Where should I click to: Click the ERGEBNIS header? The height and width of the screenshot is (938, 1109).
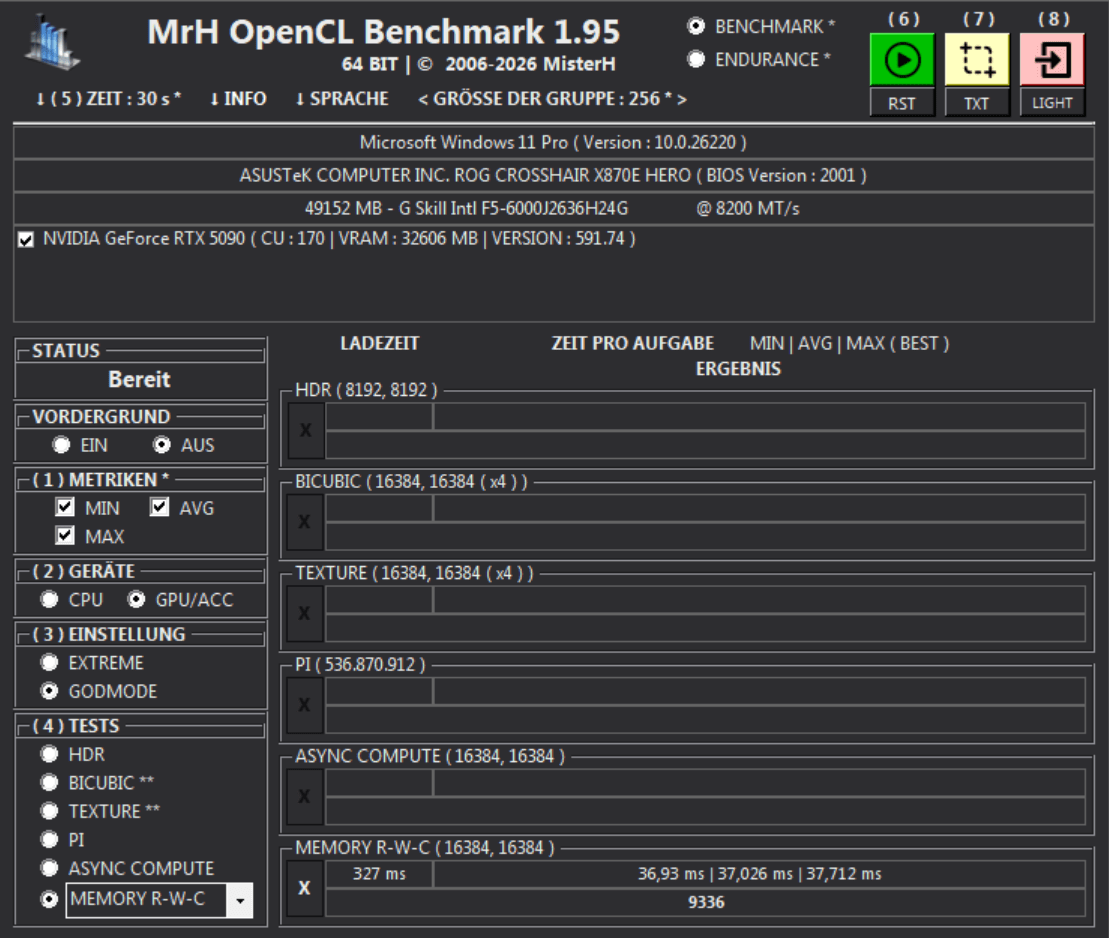[x=738, y=369]
